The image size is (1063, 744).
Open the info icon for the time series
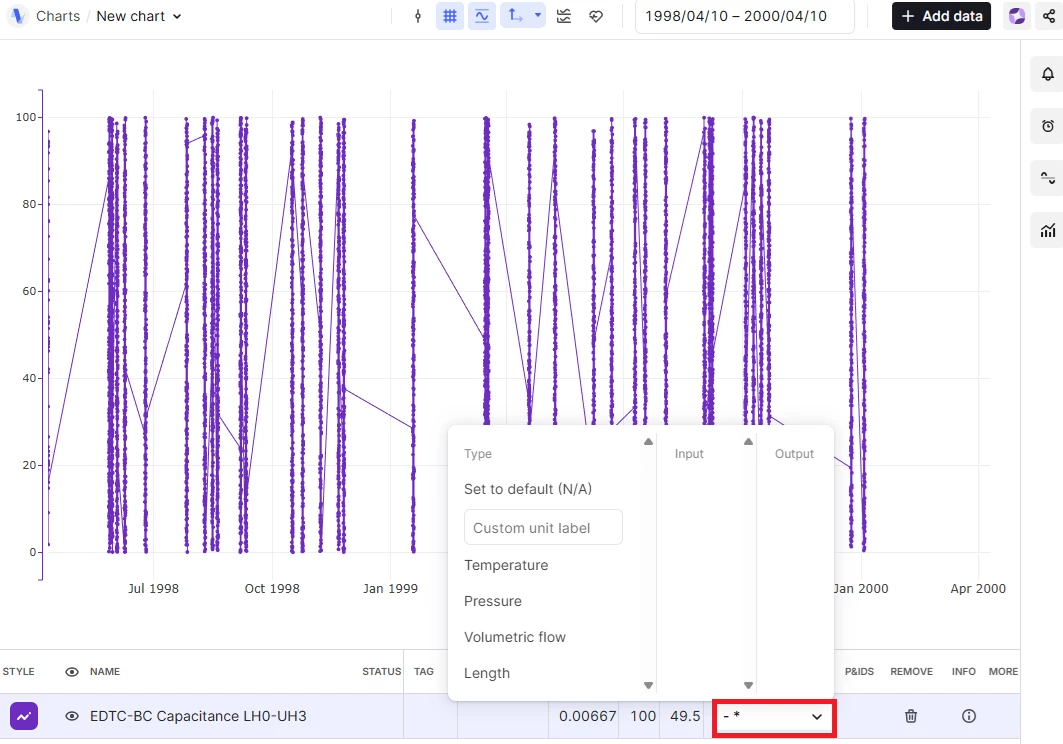click(x=969, y=716)
